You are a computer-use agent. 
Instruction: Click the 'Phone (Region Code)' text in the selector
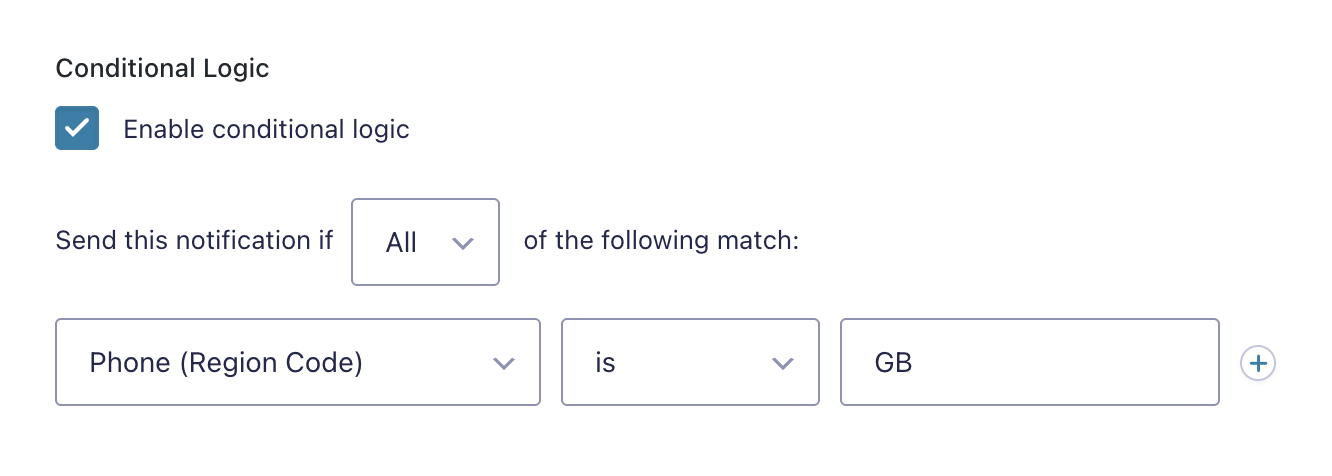(x=226, y=362)
